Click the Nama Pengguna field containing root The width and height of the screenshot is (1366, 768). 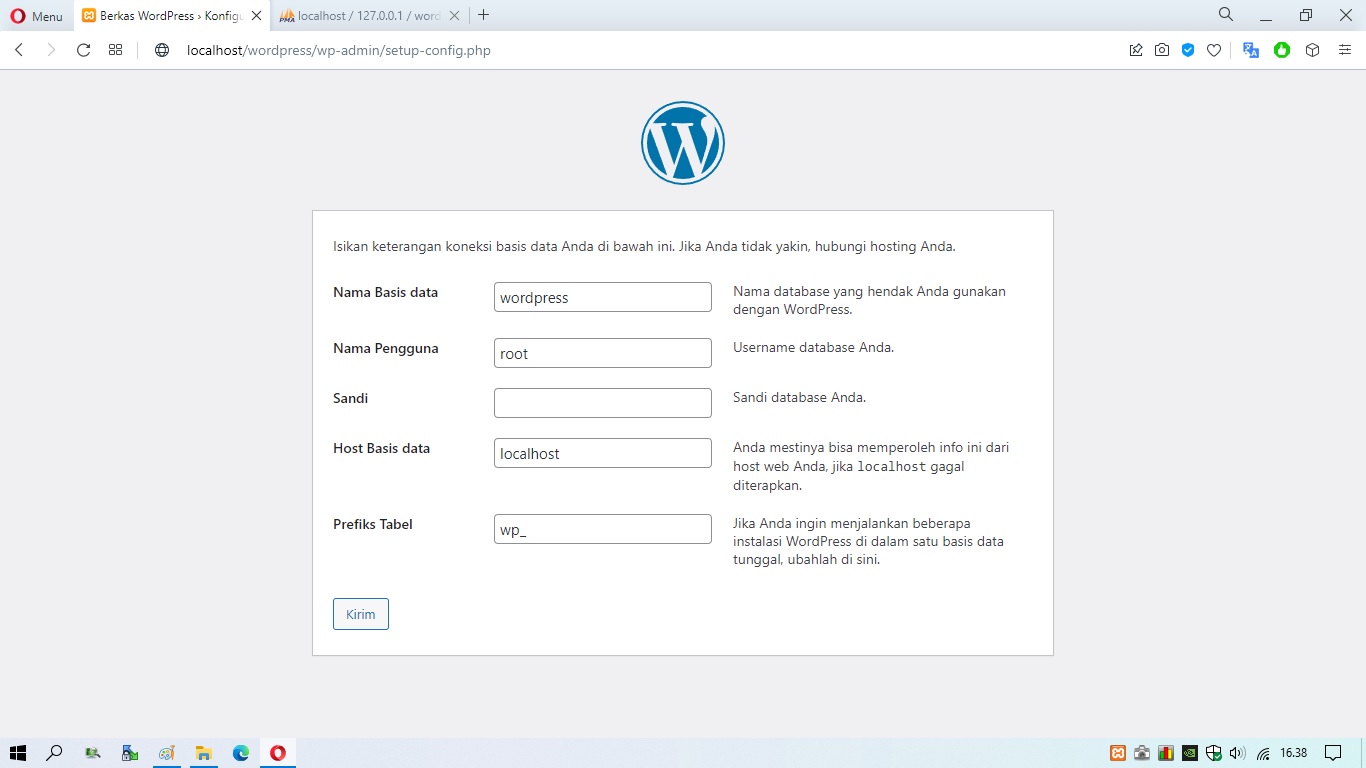pyautogui.click(x=603, y=353)
